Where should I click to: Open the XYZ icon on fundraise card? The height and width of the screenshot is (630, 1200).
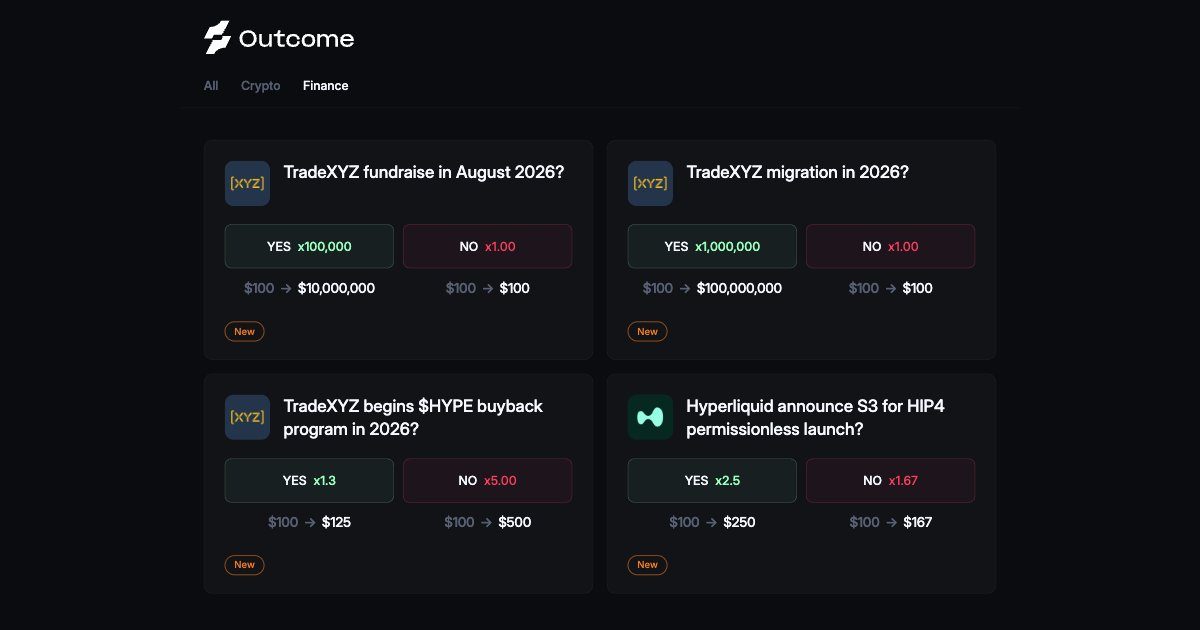(247, 184)
